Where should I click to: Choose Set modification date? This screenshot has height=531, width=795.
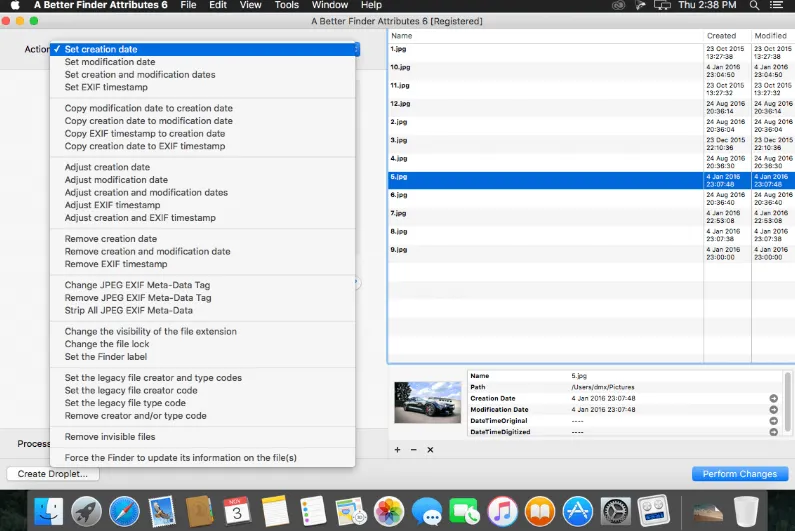(x=203, y=62)
